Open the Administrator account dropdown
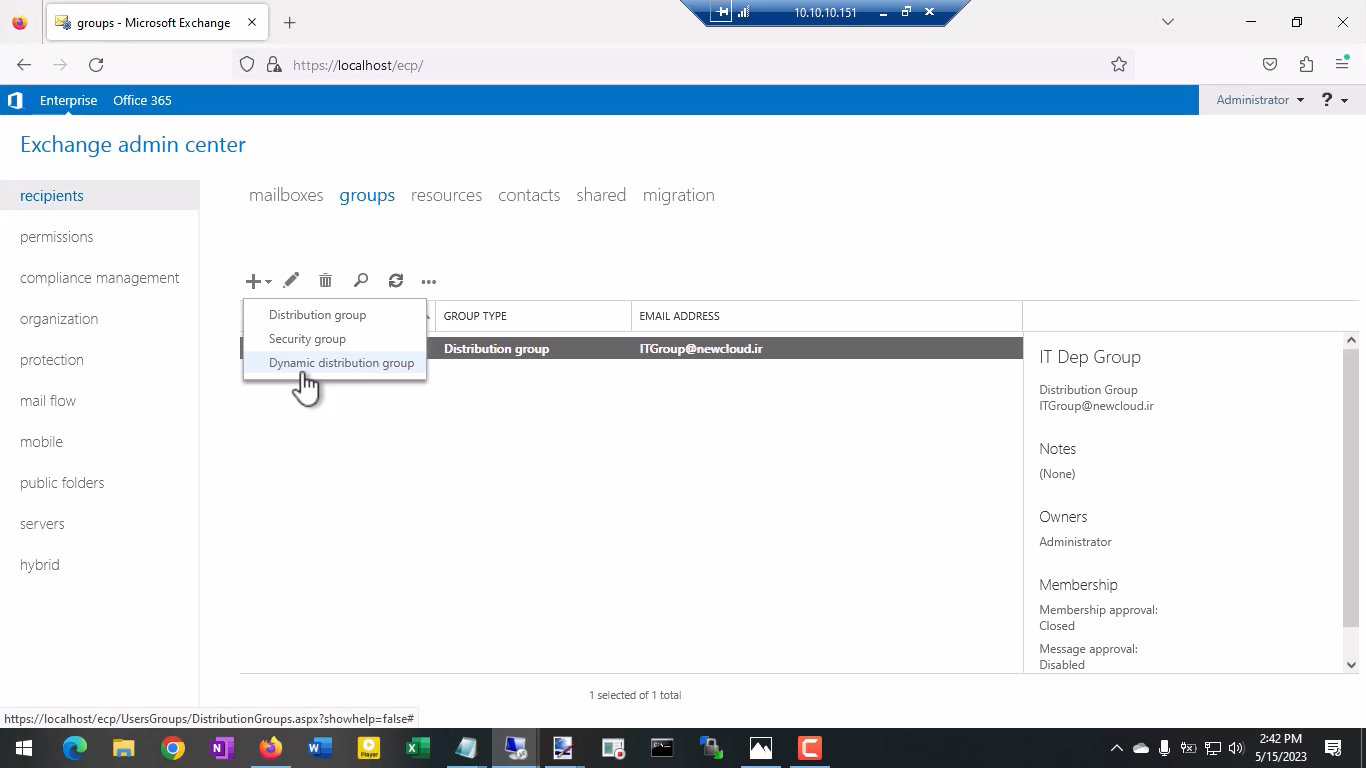 click(1260, 100)
